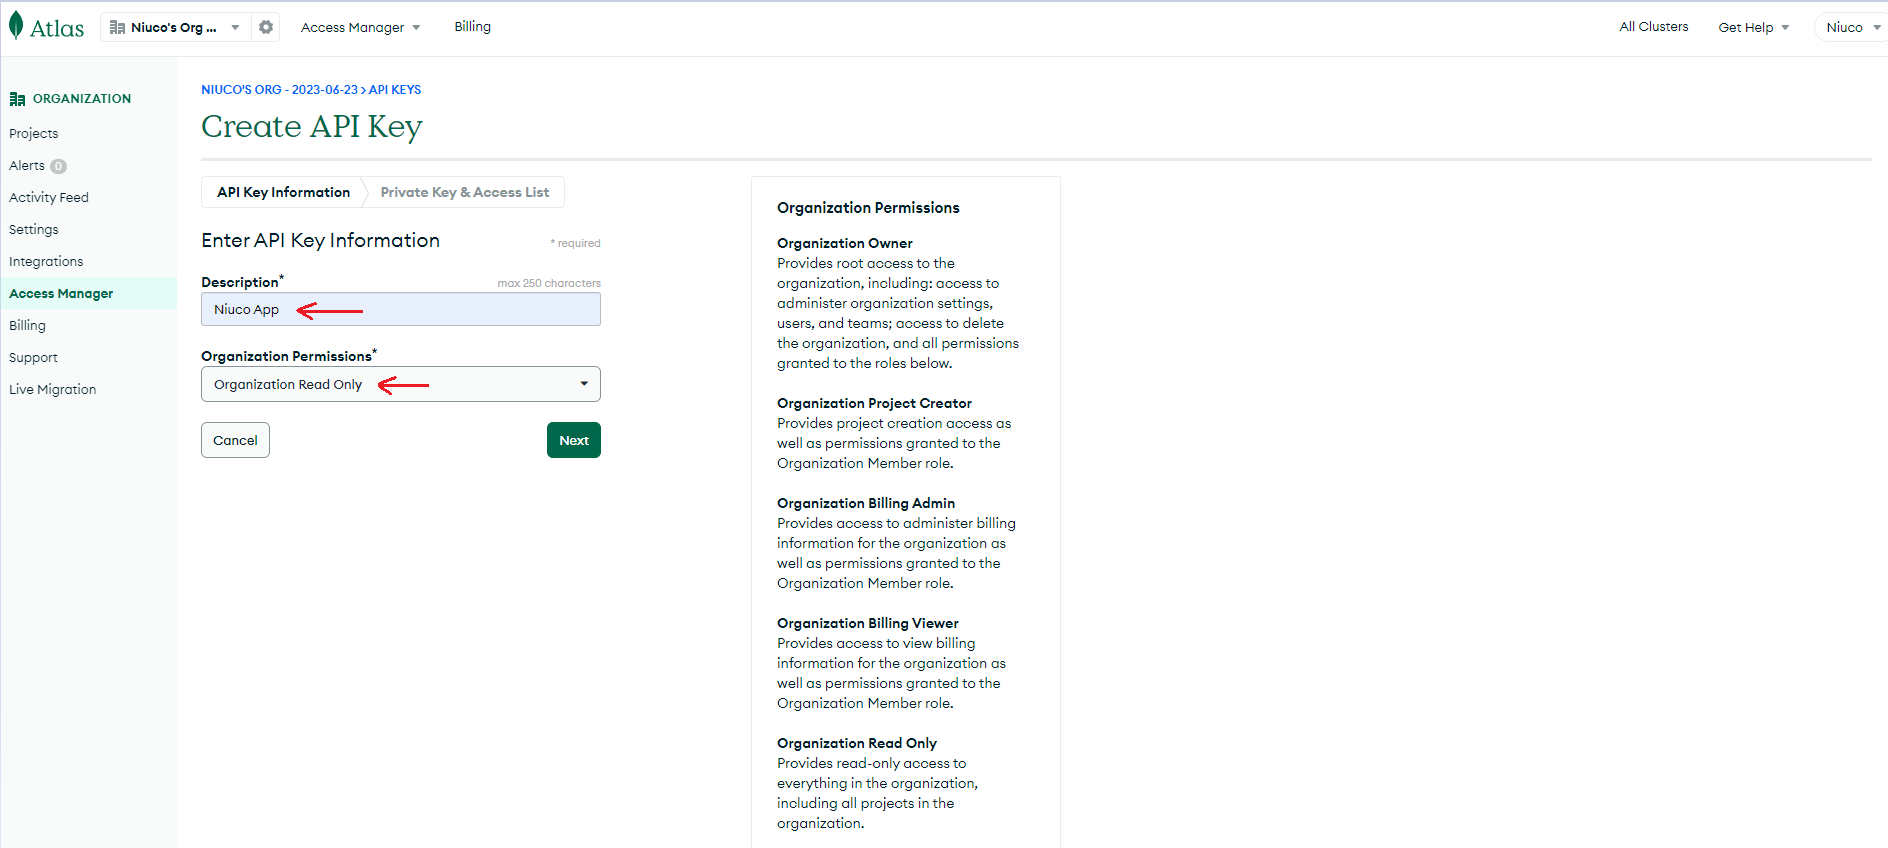Select Private Key & Access List tab

point(464,192)
